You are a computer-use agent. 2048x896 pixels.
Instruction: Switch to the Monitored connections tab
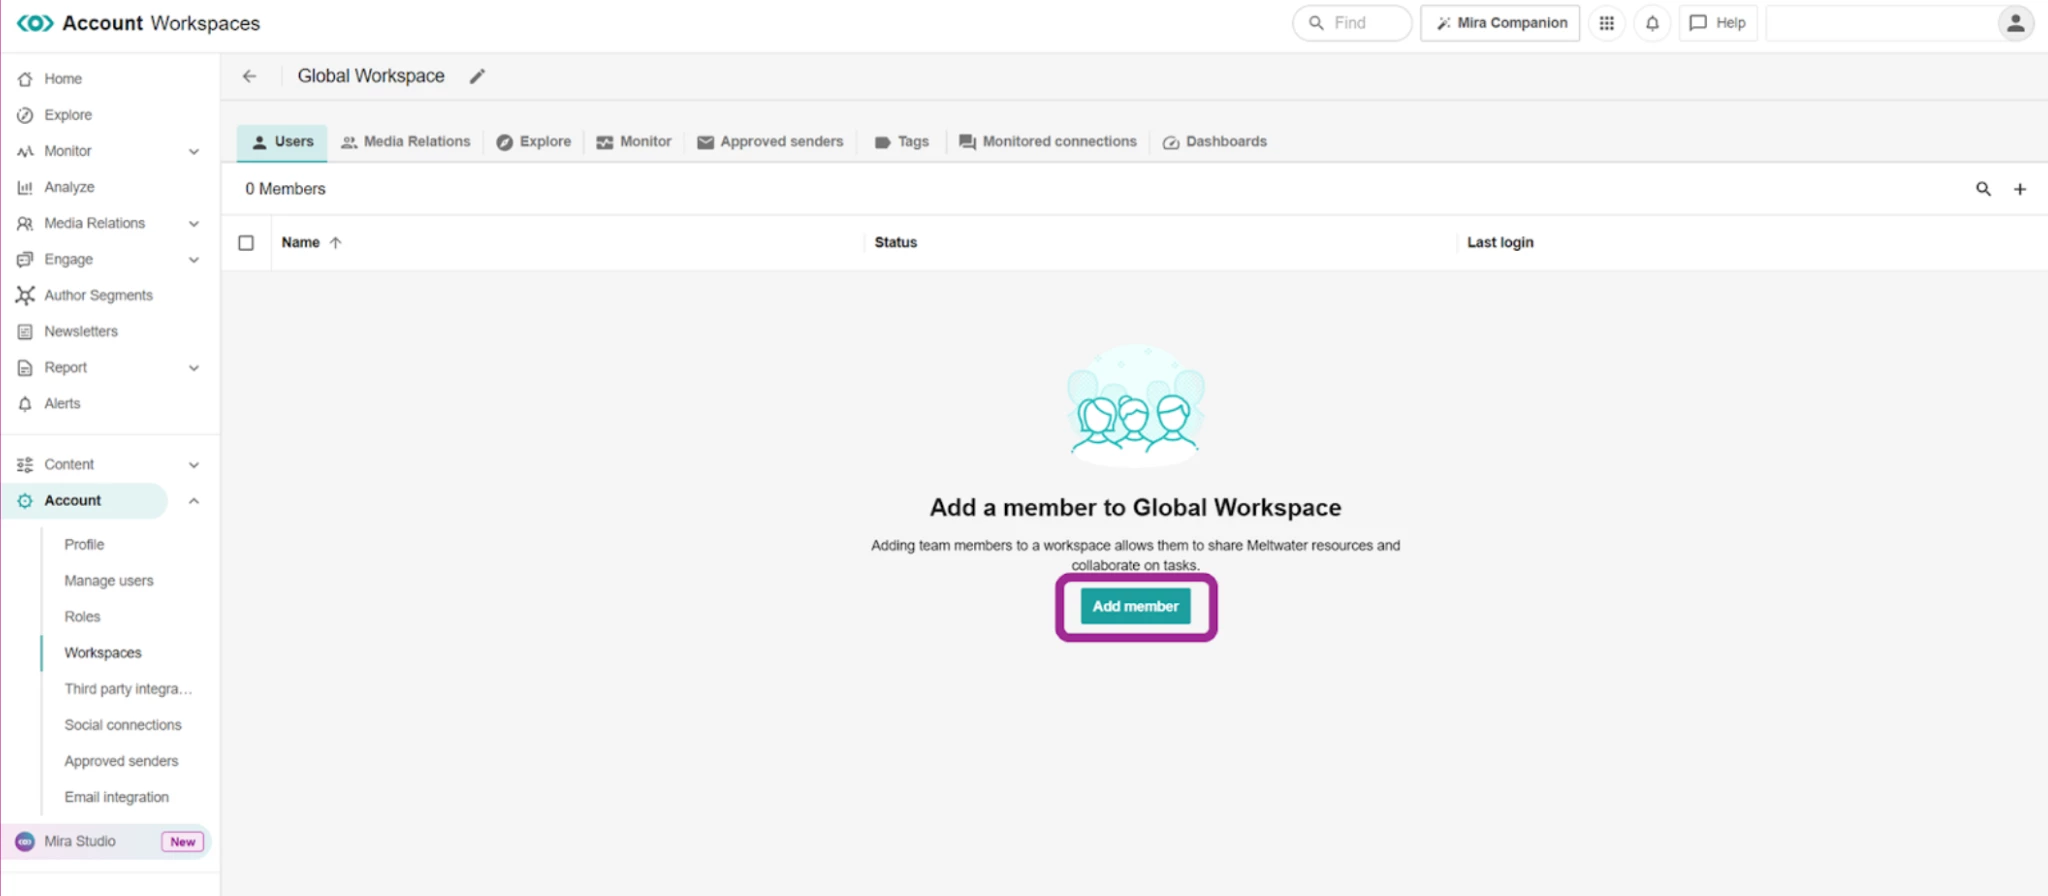click(x=1048, y=142)
